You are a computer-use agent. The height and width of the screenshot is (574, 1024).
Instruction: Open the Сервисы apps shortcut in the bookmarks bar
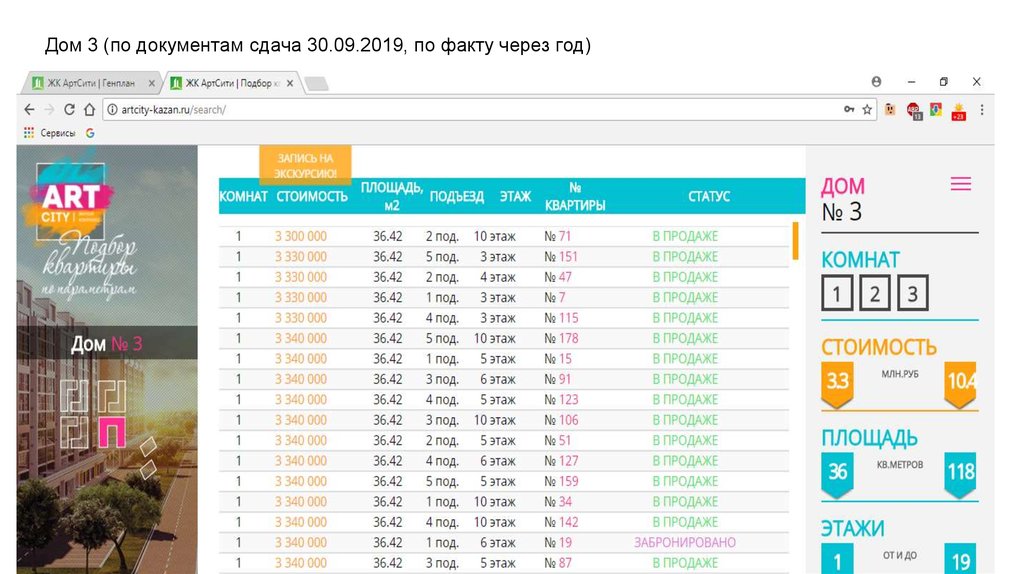point(49,133)
